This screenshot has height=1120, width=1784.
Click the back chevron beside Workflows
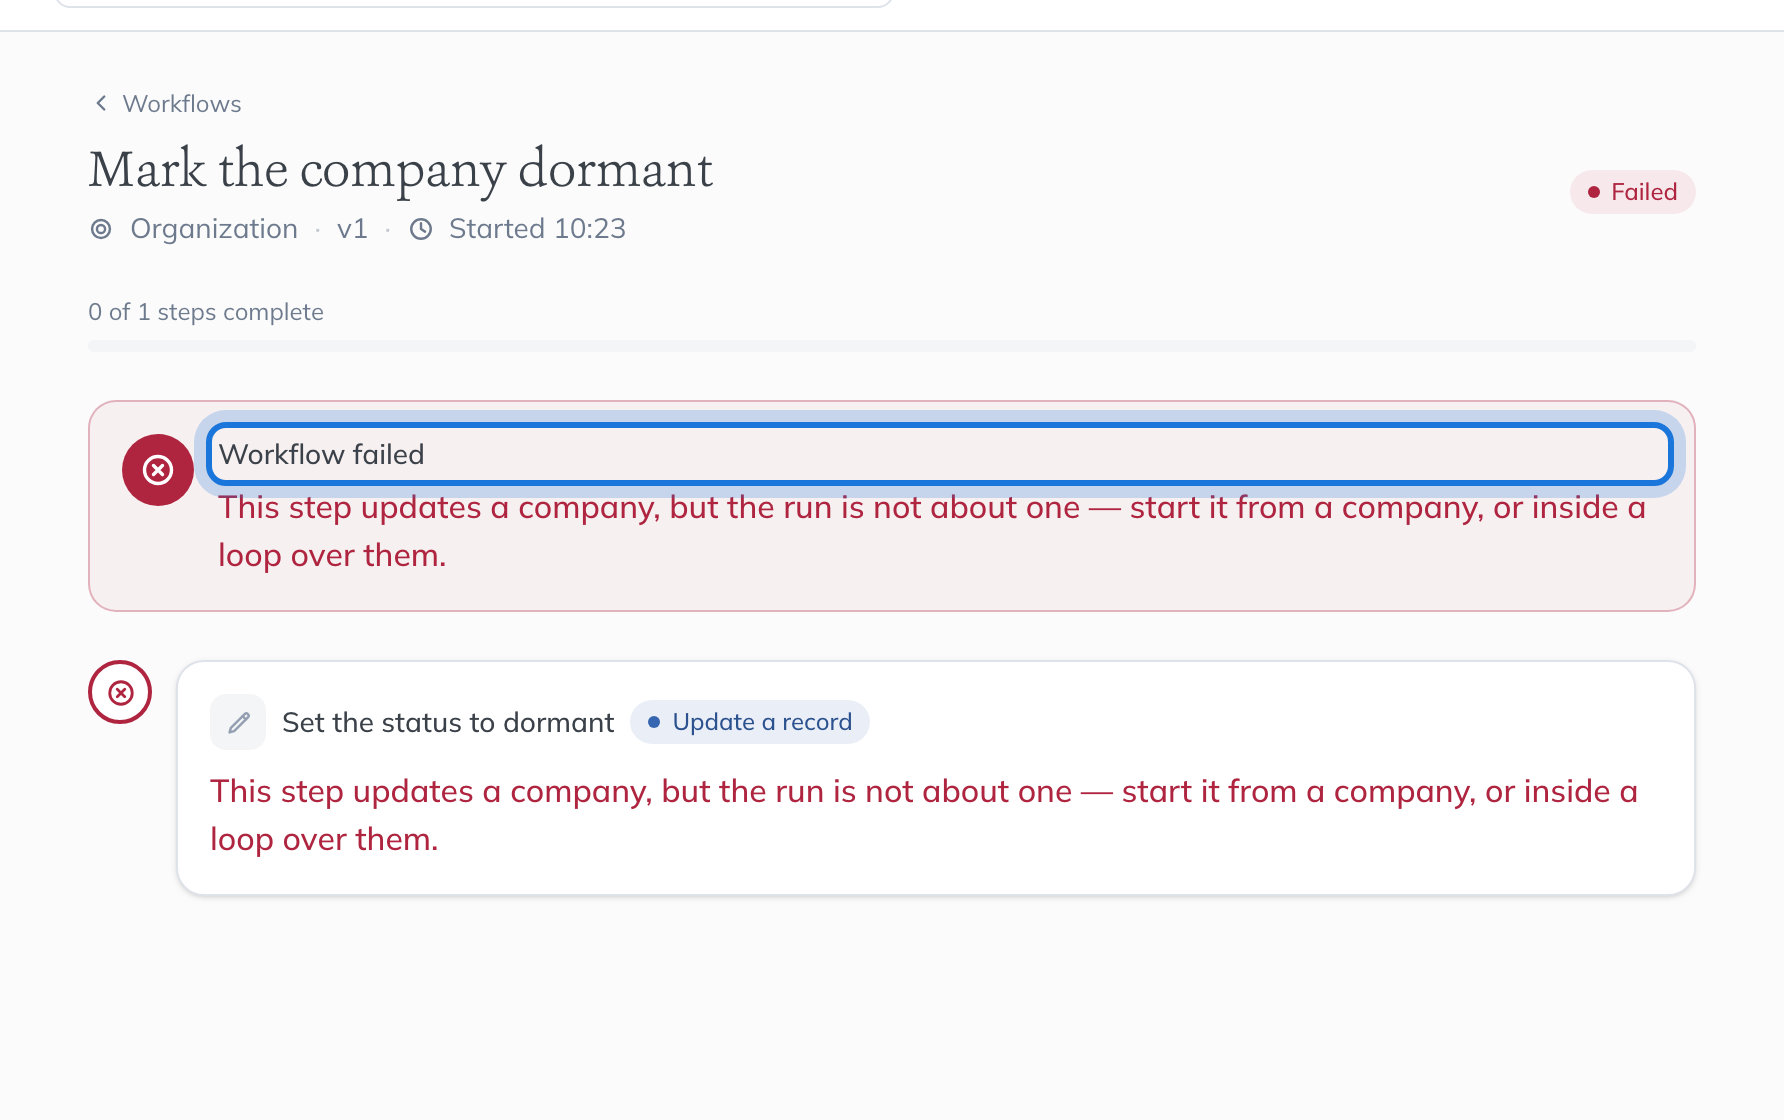coord(101,103)
